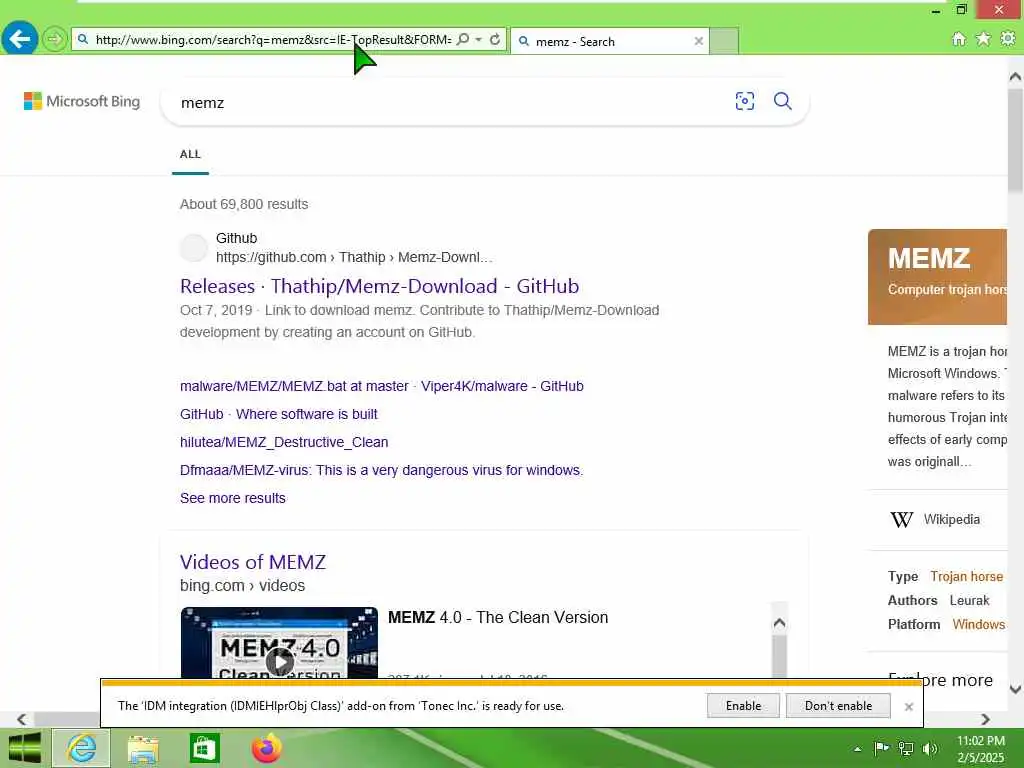
Task: Open the 'Windows' platform link
Action: pos(978,624)
